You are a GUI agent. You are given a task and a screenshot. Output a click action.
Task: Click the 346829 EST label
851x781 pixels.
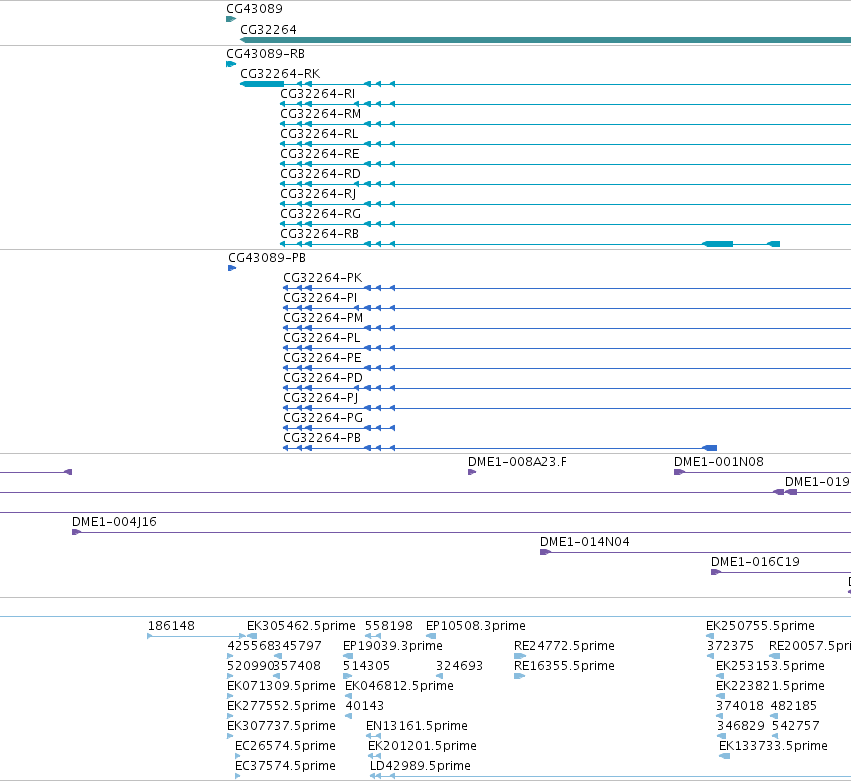741,727
